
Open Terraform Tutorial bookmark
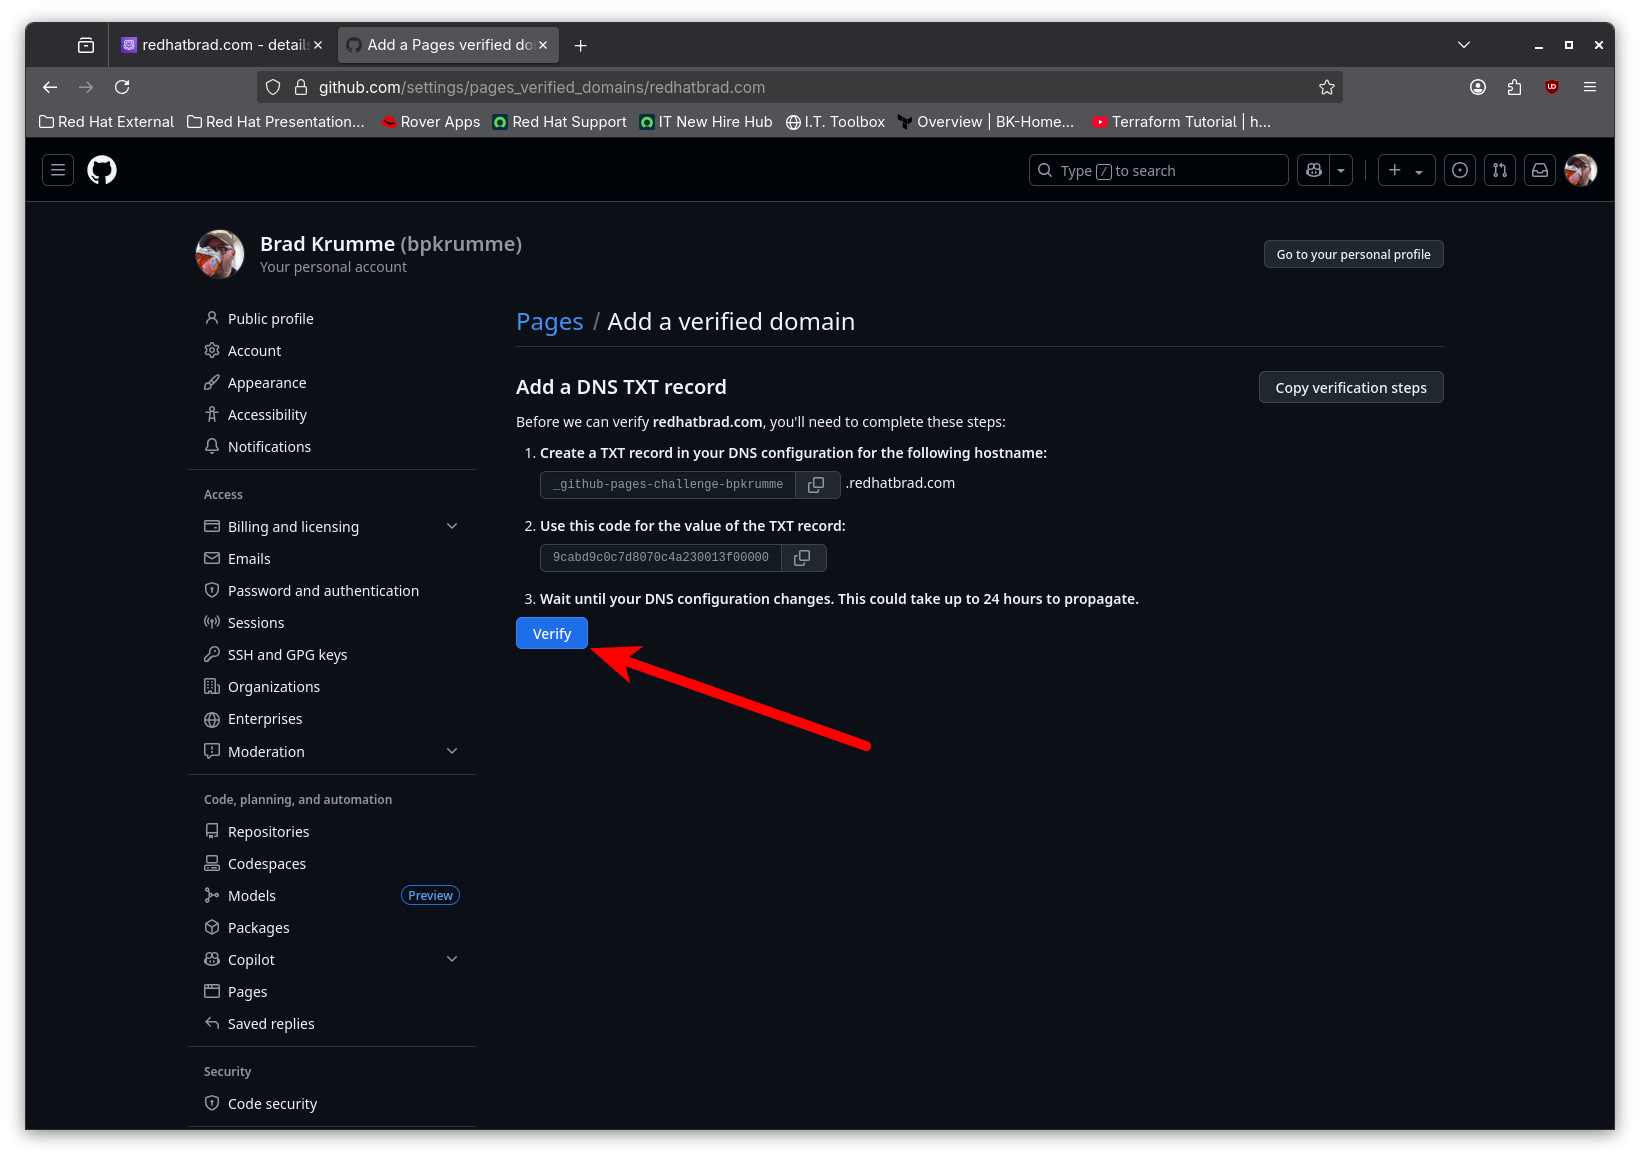[x=1181, y=121]
